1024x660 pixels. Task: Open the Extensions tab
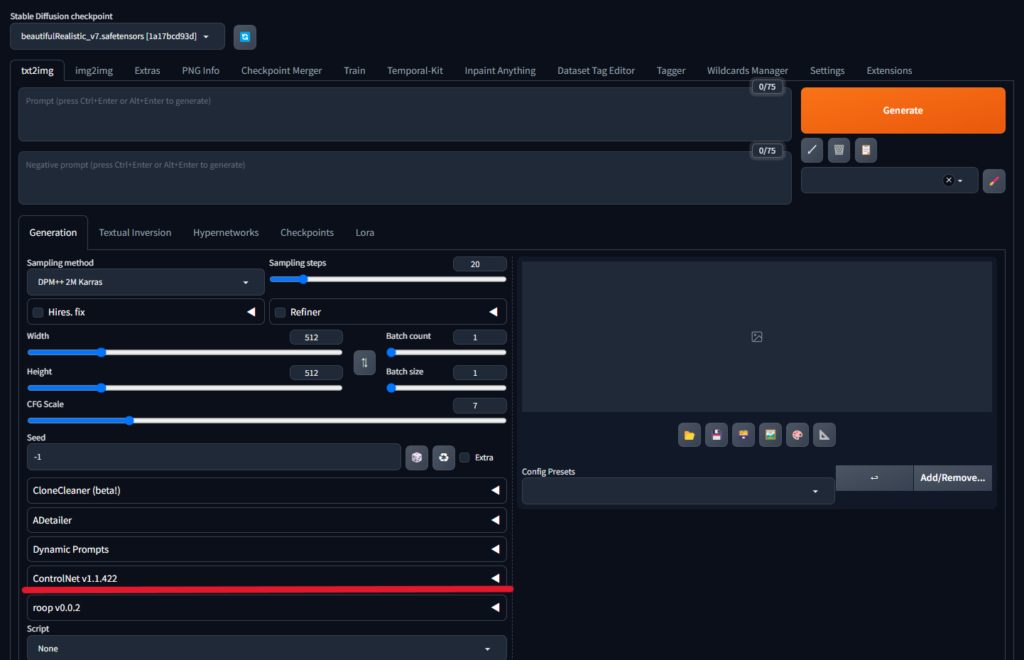pyautogui.click(x=889, y=71)
